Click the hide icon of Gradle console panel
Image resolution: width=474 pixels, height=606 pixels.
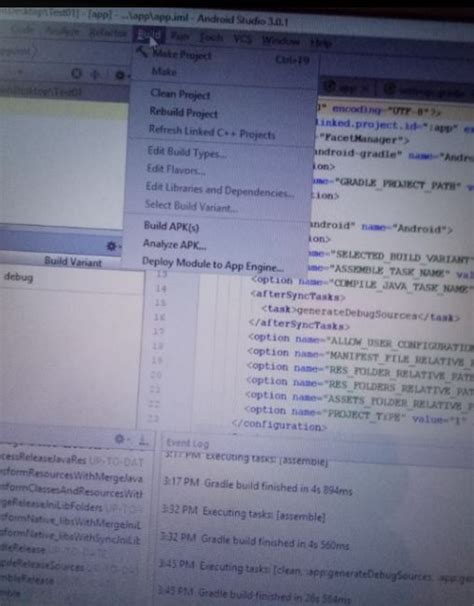click(143, 440)
